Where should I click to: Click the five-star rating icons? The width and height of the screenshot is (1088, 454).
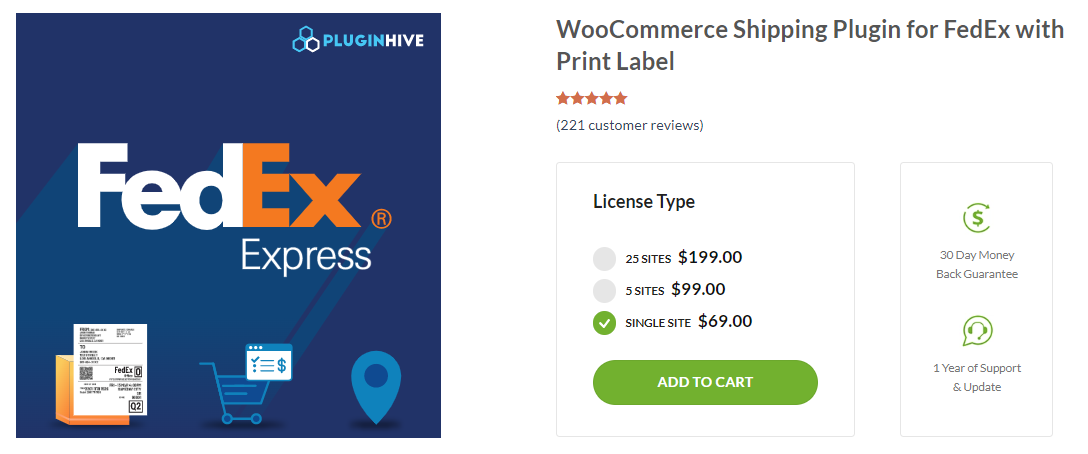[592, 98]
